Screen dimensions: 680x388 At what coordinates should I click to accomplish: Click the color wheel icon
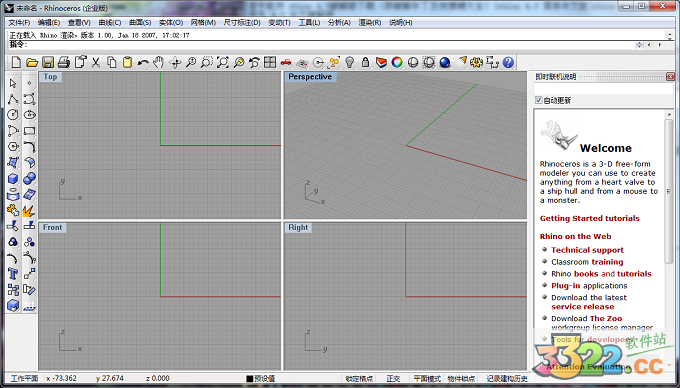pos(397,62)
